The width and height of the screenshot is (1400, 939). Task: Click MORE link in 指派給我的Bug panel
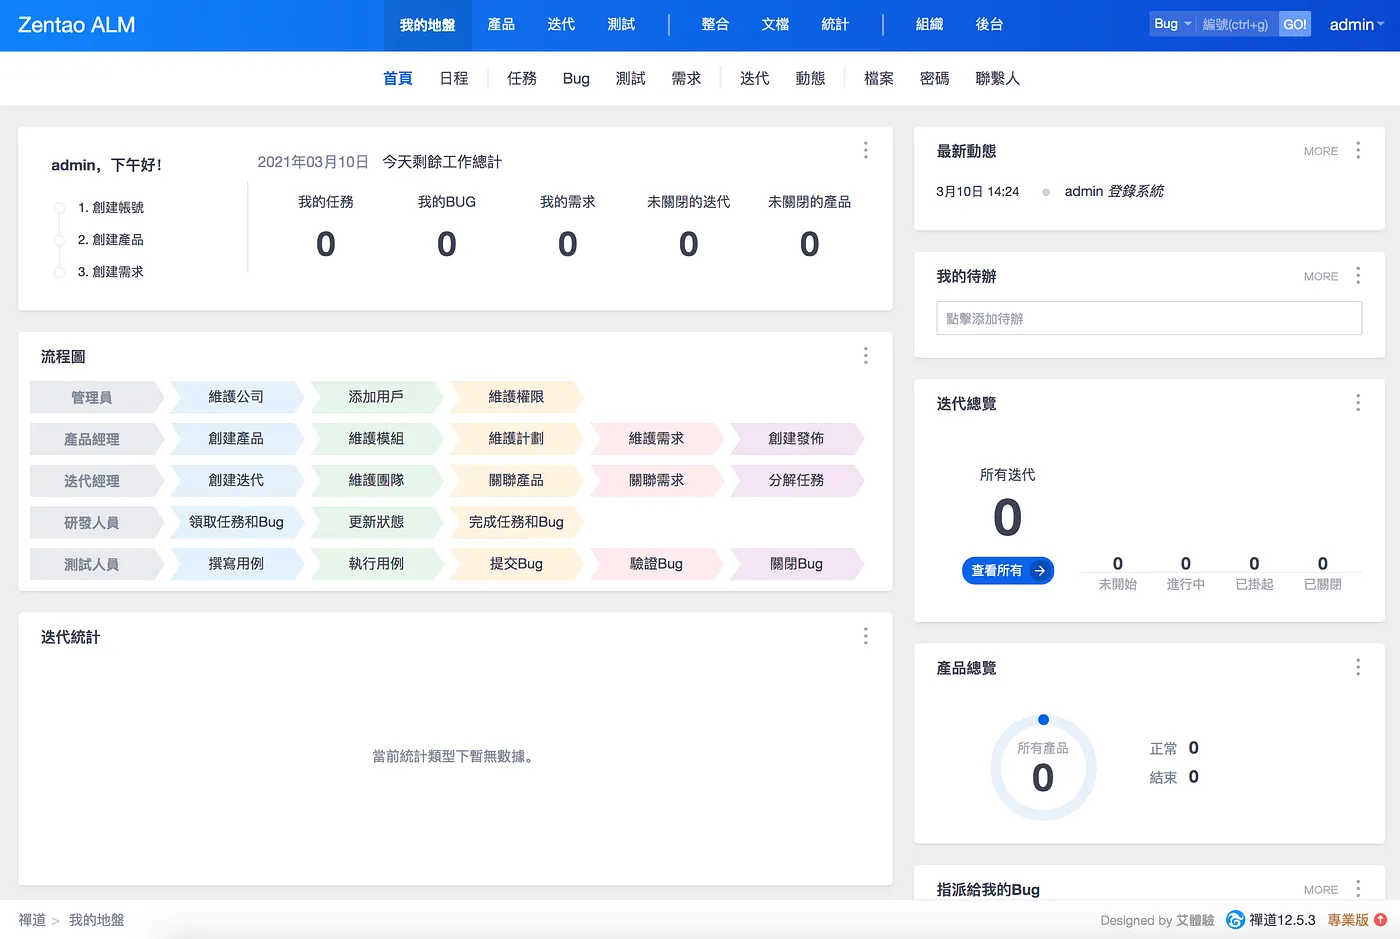pos(1321,889)
